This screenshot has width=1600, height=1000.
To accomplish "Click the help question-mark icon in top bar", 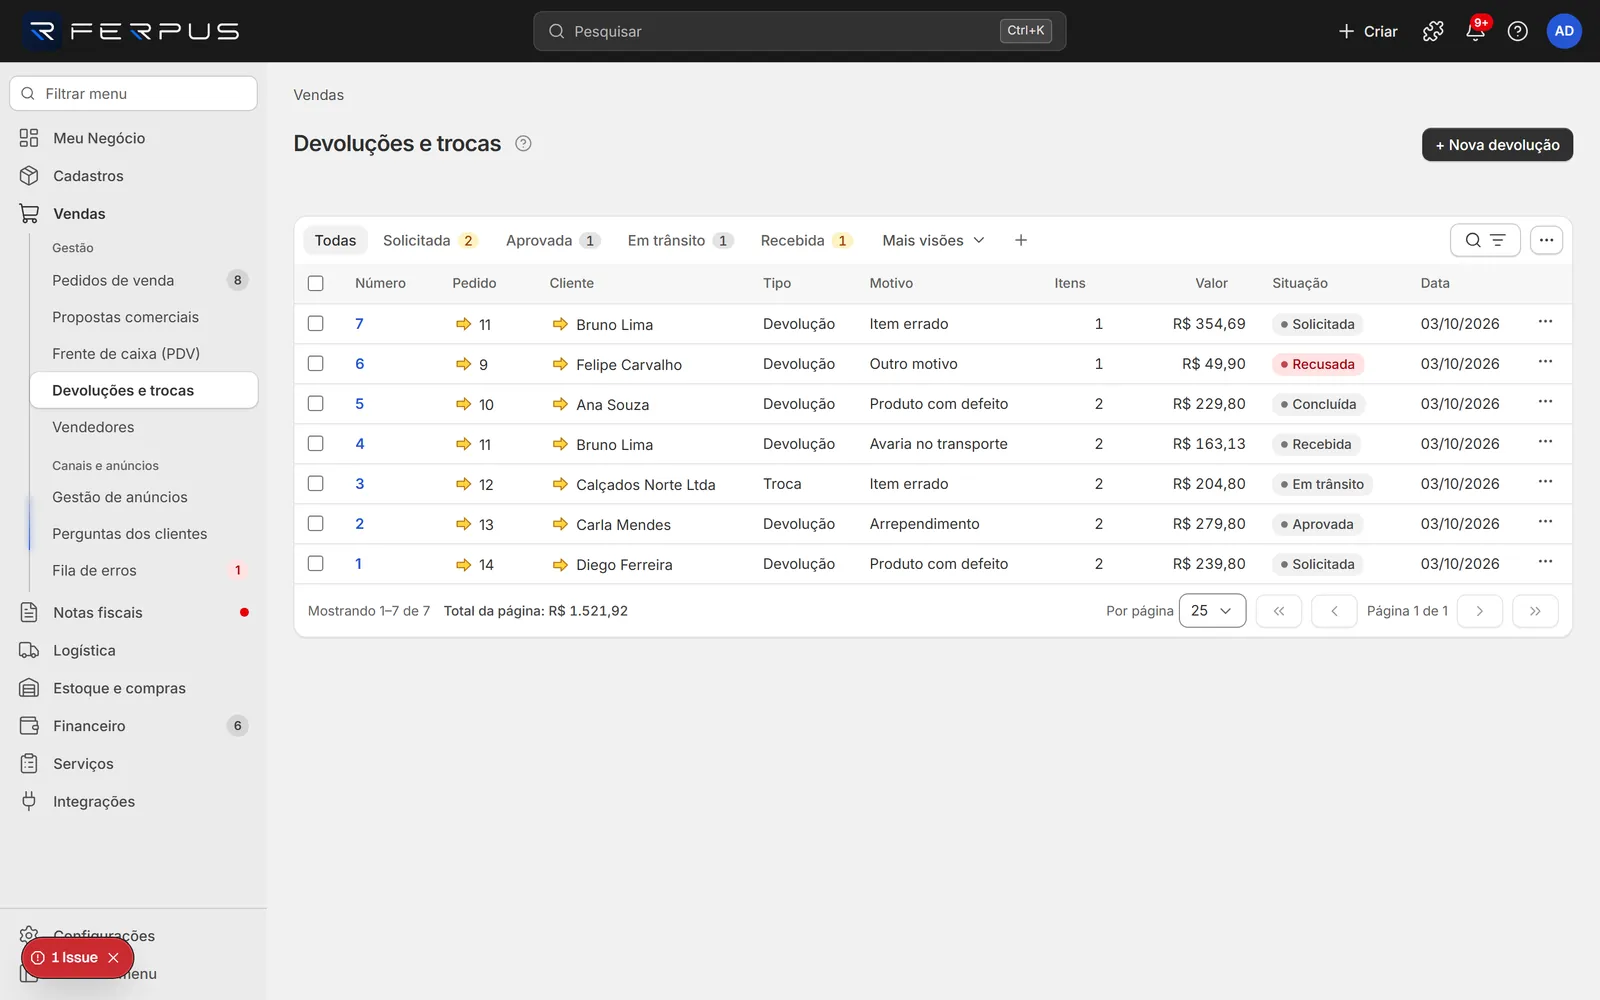I will tap(1517, 31).
